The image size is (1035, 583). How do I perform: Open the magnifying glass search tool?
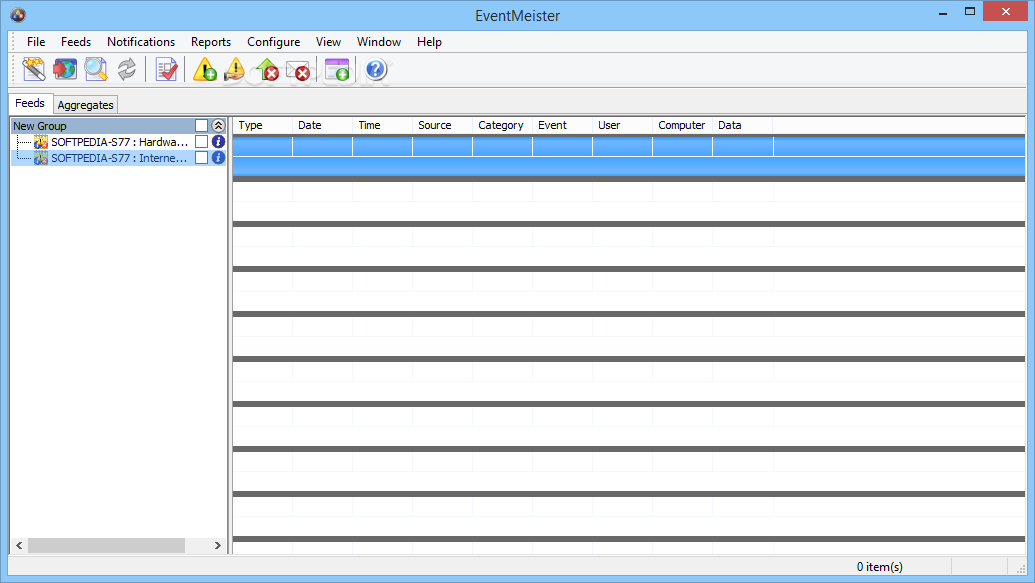pos(96,69)
